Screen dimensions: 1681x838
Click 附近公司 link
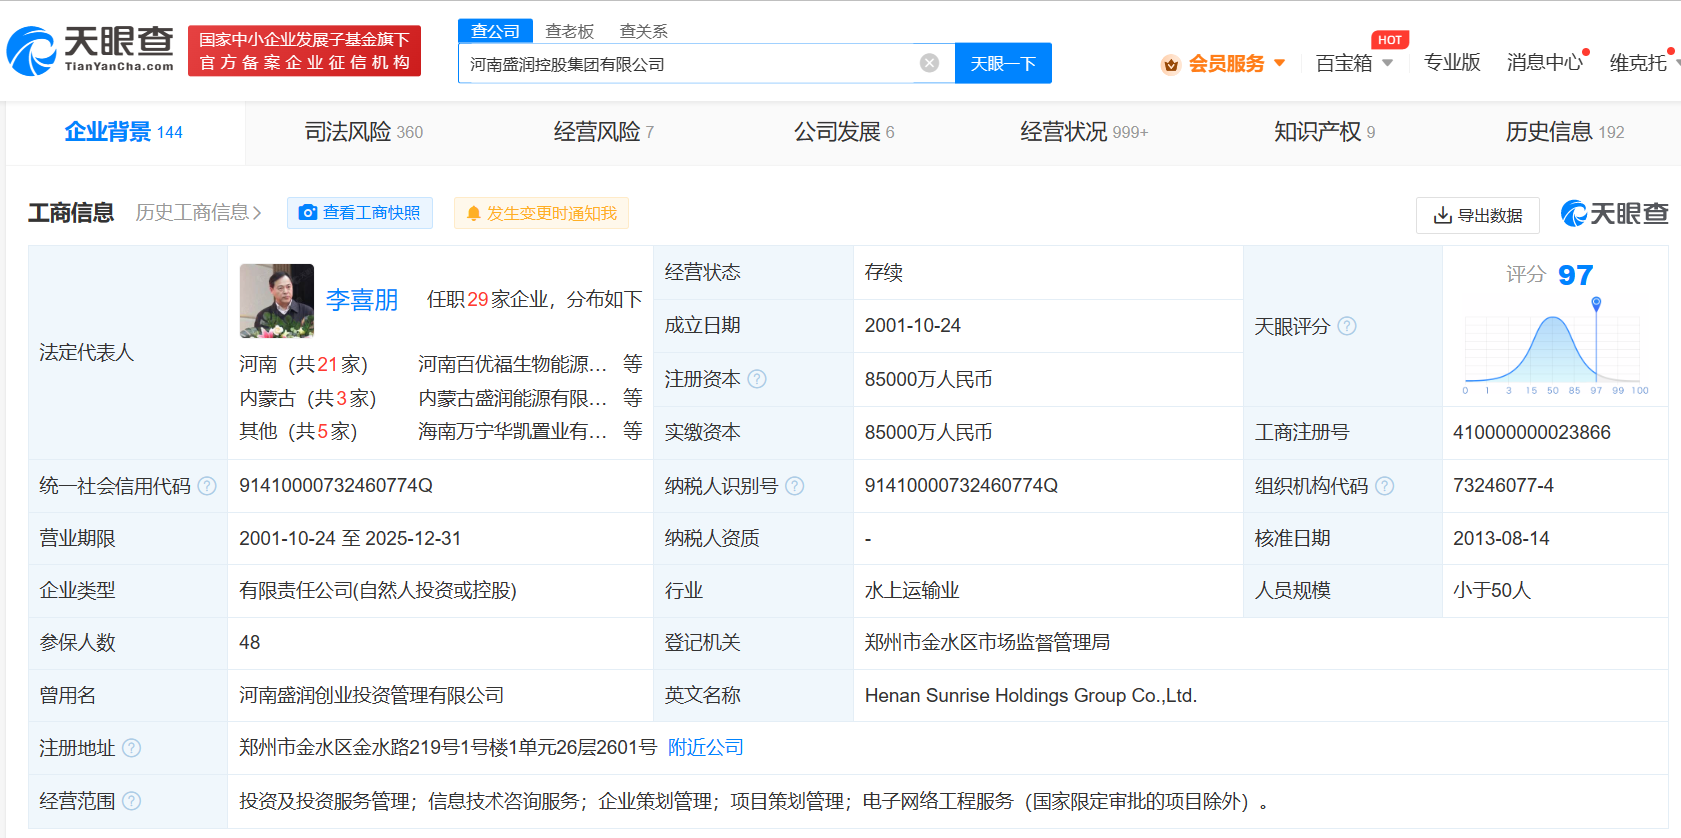[x=706, y=747]
